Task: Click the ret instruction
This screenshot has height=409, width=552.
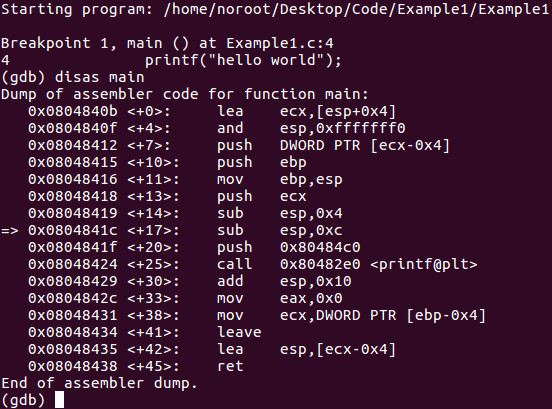Action: 230,366
